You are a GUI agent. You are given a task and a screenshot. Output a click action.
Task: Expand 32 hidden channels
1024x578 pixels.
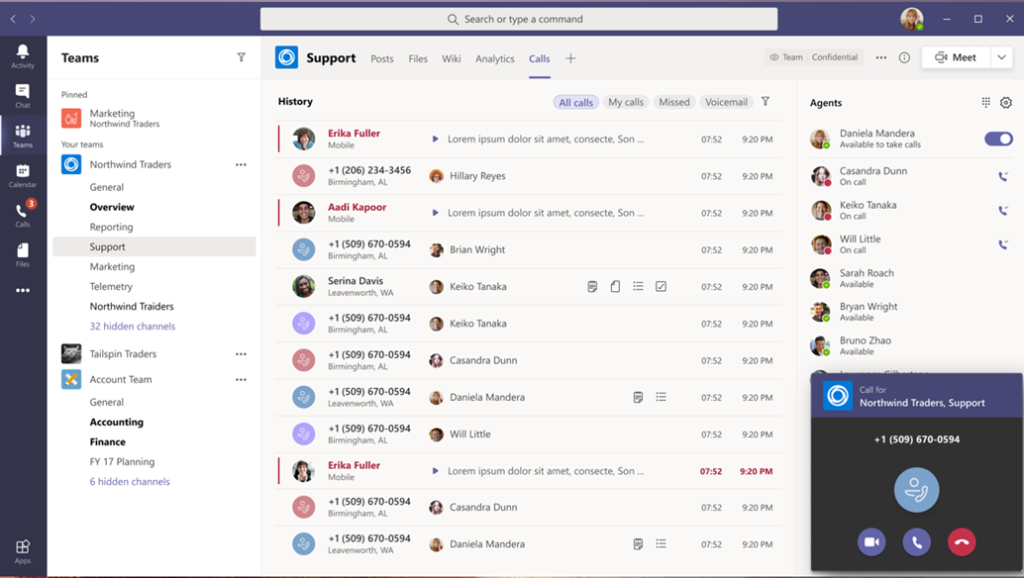[x=133, y=326]
